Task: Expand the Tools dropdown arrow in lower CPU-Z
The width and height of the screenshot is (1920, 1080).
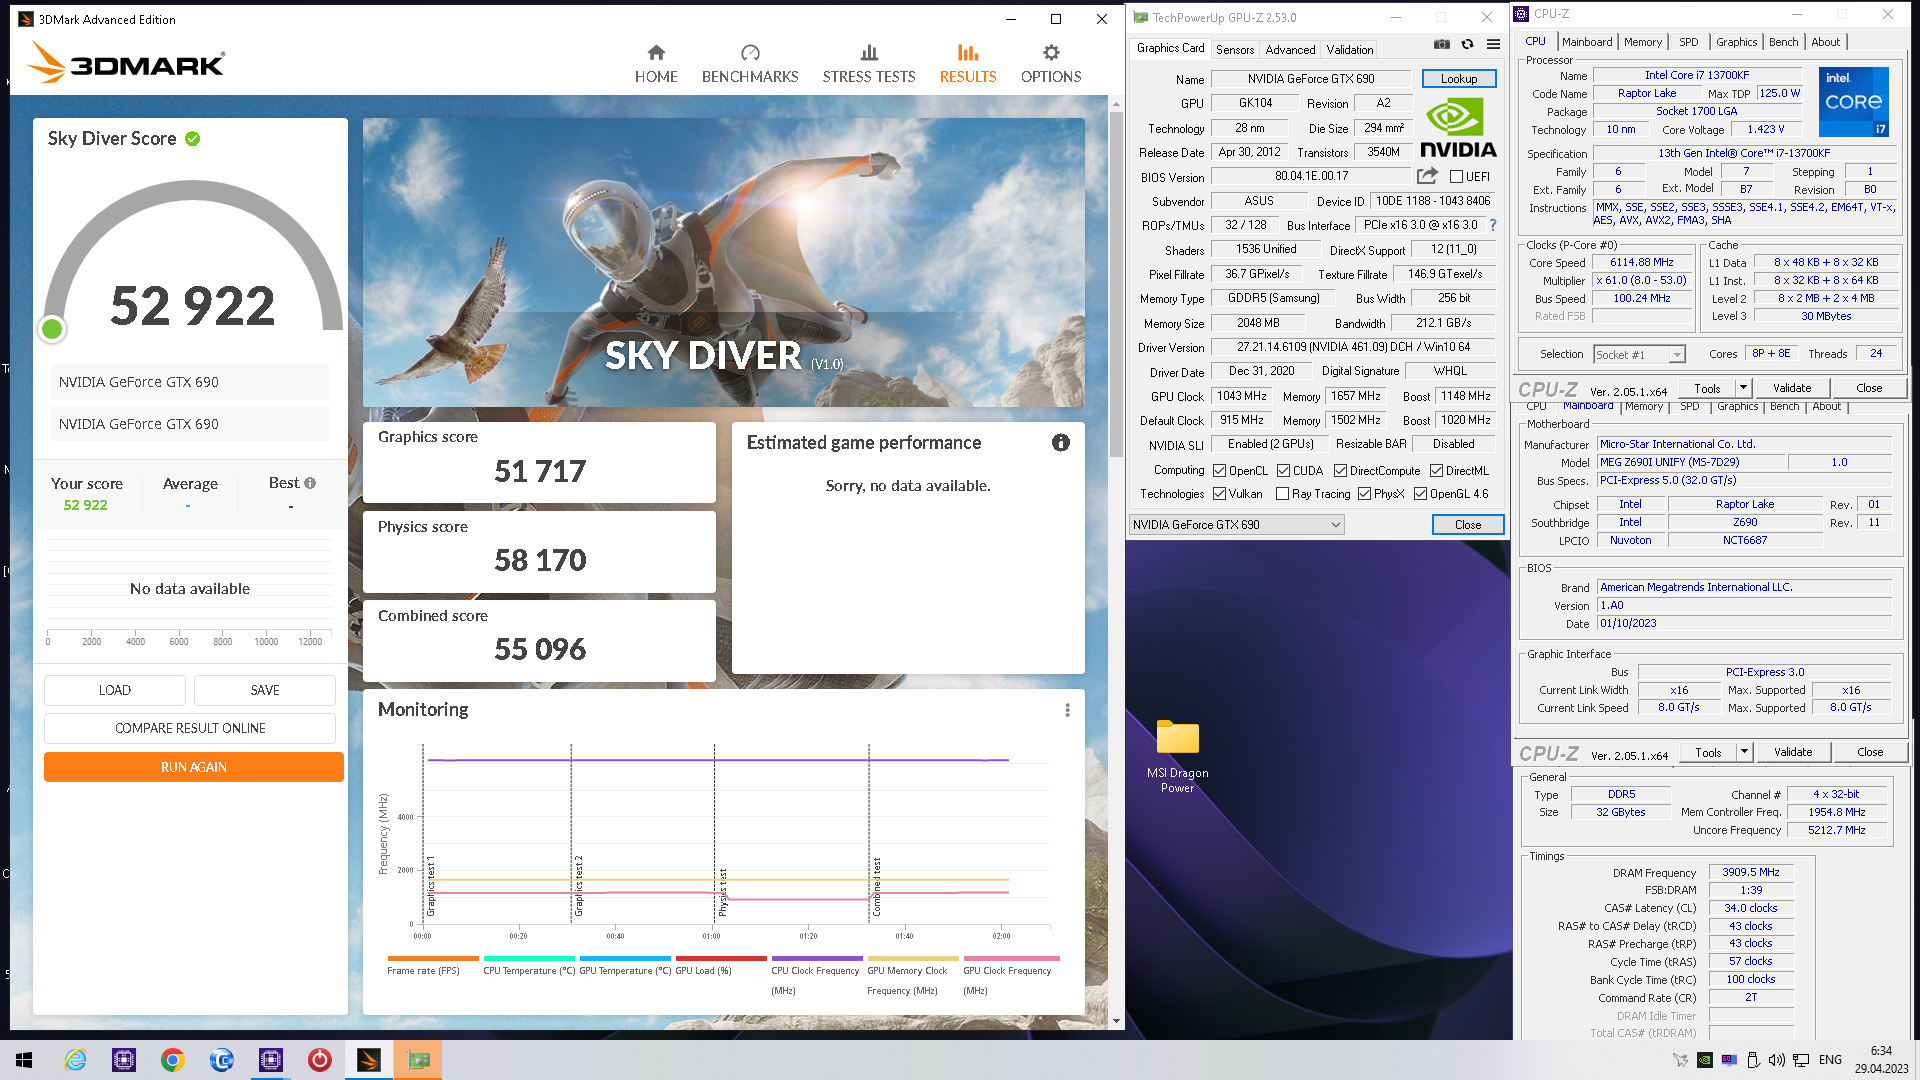Action: tap(1744, 752)
